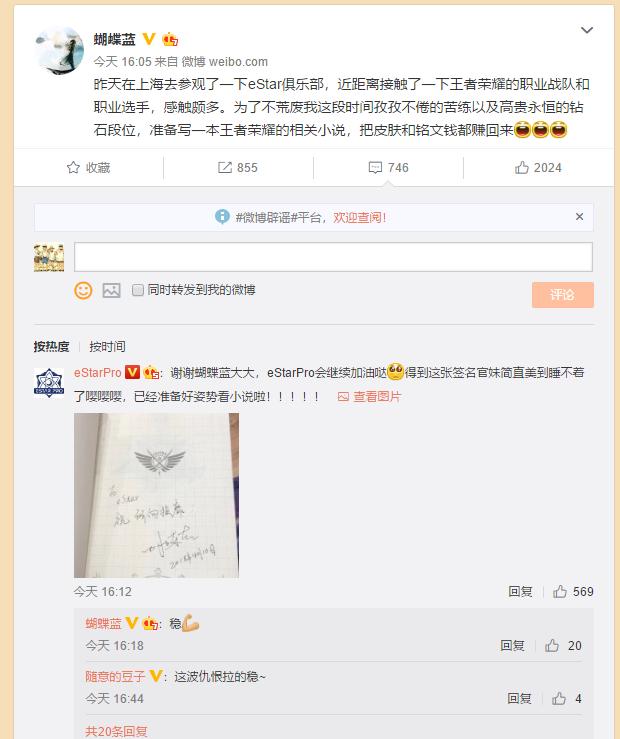Image resolution: width=620 pixels, height=739 pixels.
Task: Dismiss the 微博辟谣 notice banner
Action: pyautogui.click(x=579, y=216)
